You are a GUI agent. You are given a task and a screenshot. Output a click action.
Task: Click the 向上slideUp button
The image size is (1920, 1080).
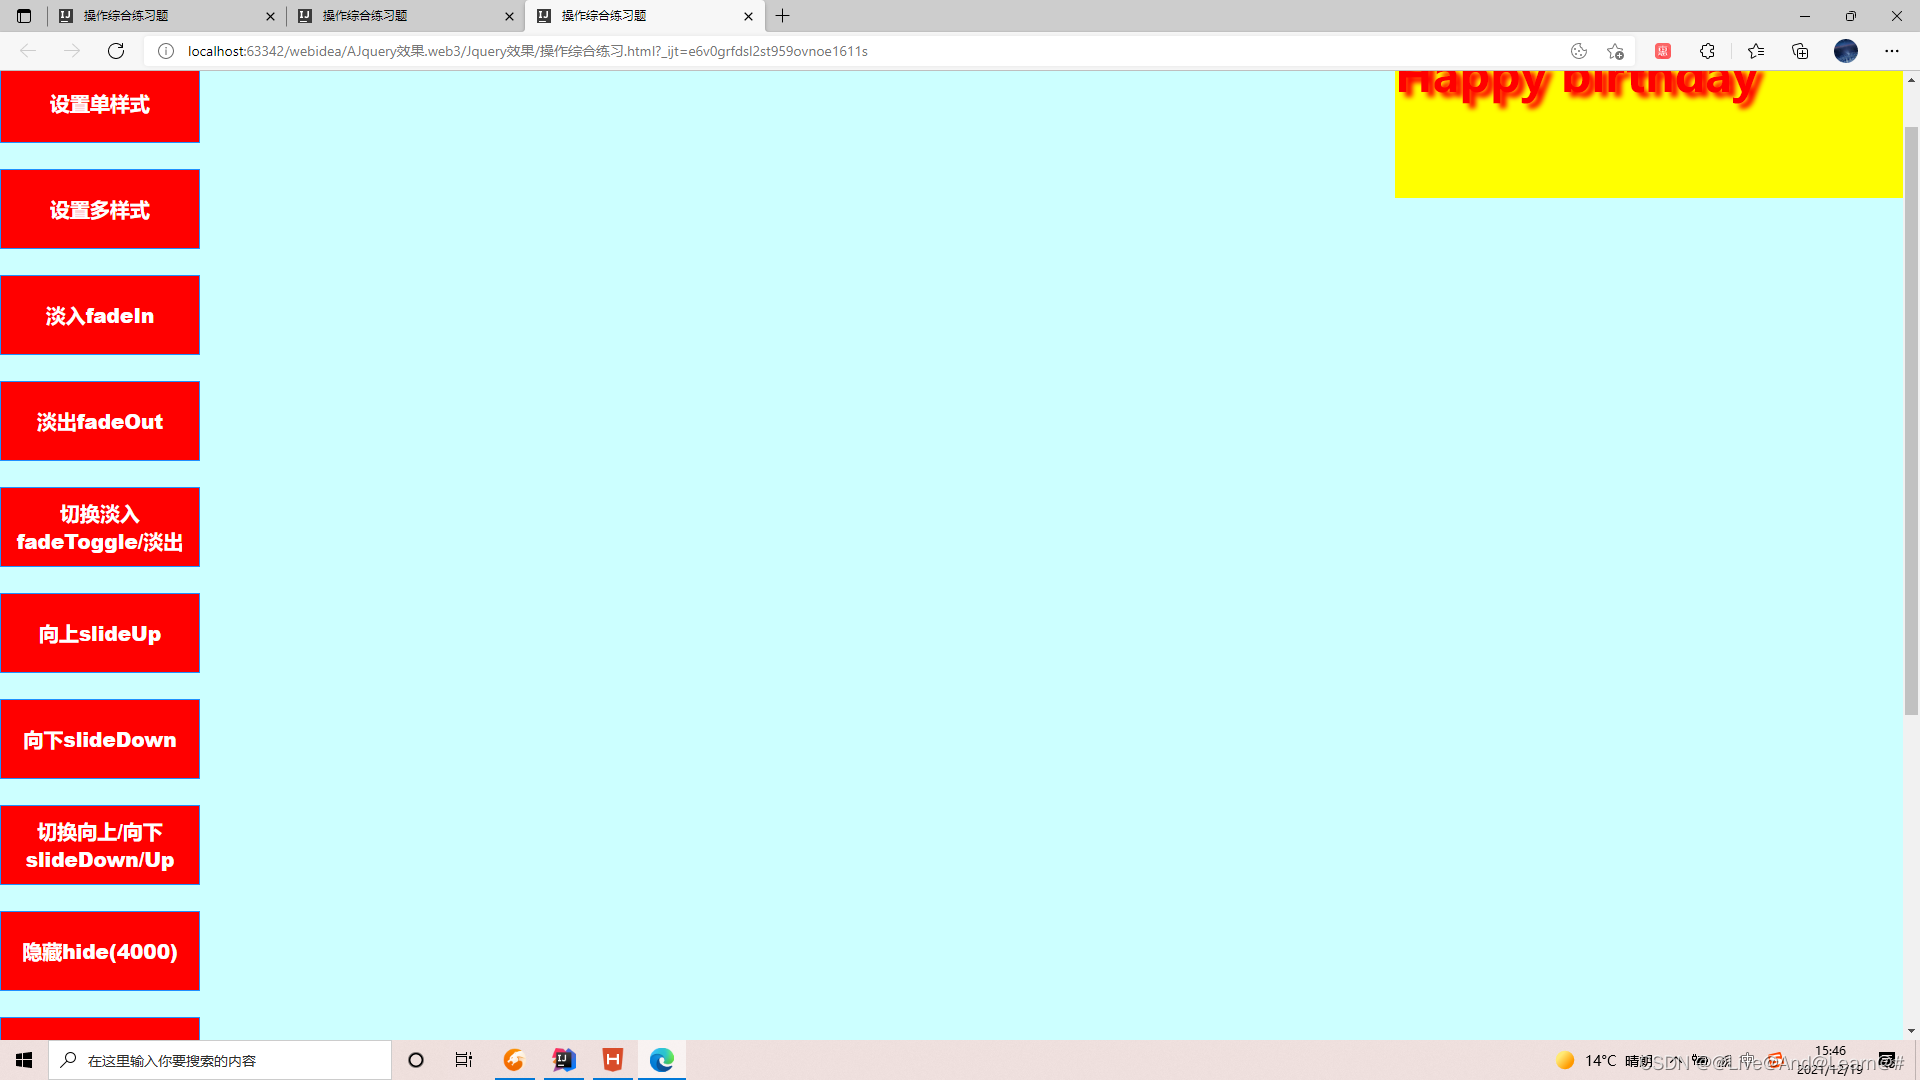click(100, 633)
